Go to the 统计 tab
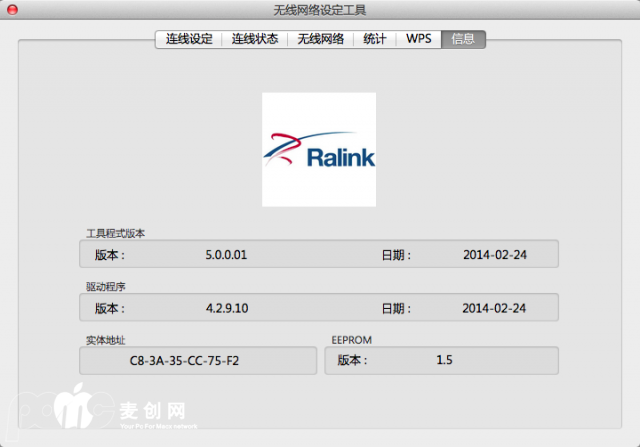Screen dimensions: 640x447 (x=375, y=39)
